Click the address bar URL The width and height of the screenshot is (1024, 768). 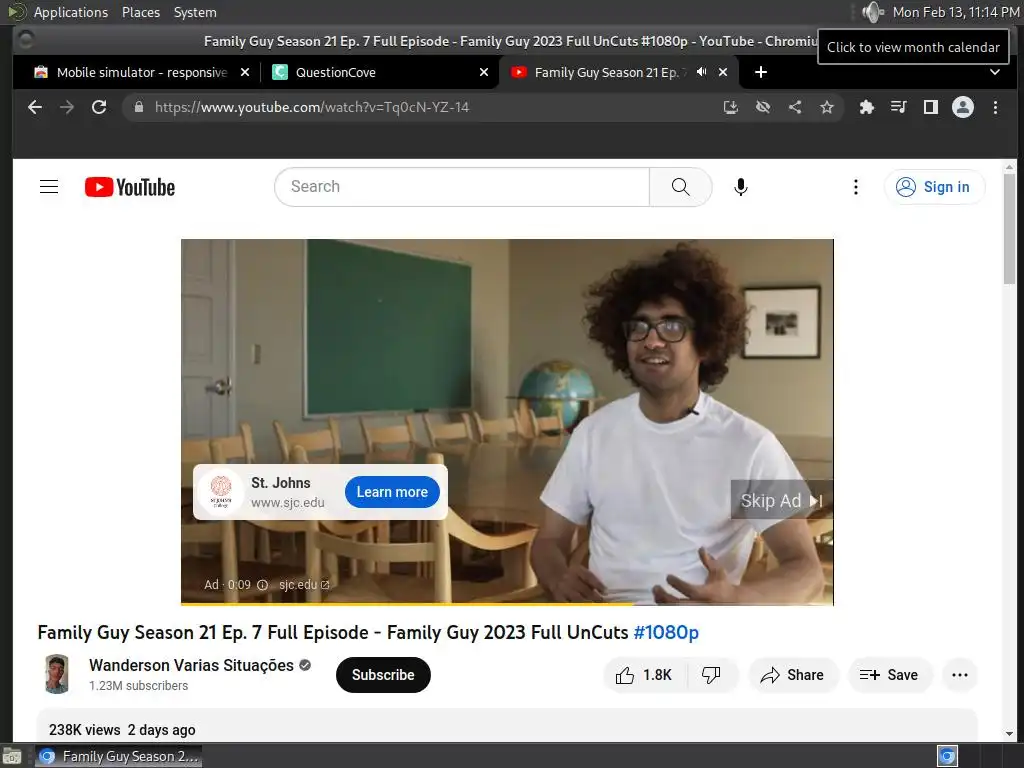[x=312, y=107]
